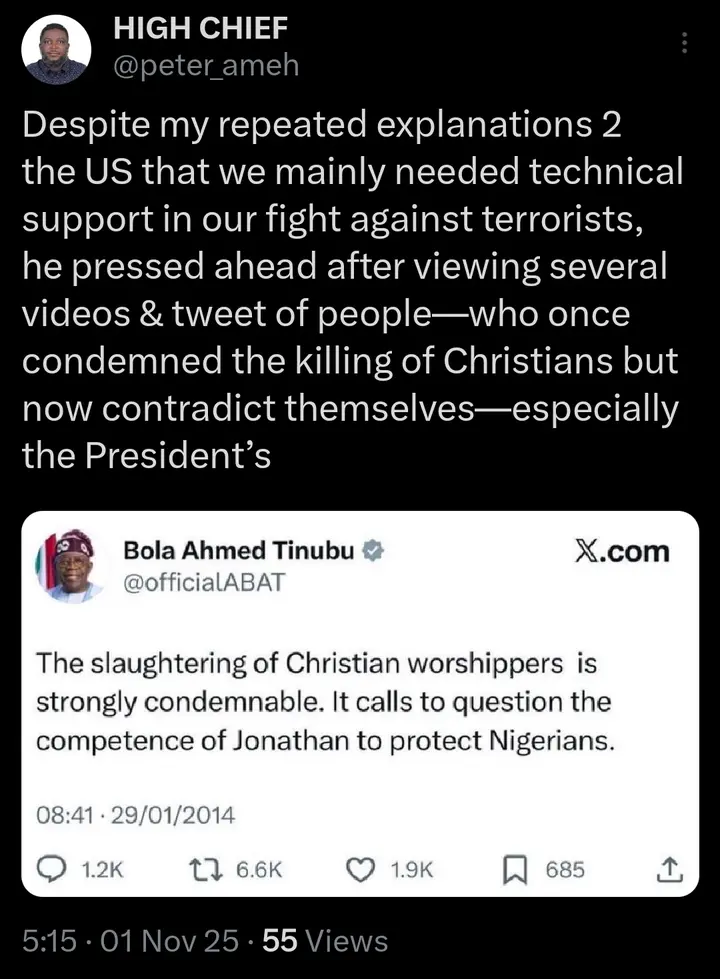This screenshot has height=979, width=720.
Task: Like the quoted tweet with the heart icon
Action: pyautogui.click(x=359, y=870)
